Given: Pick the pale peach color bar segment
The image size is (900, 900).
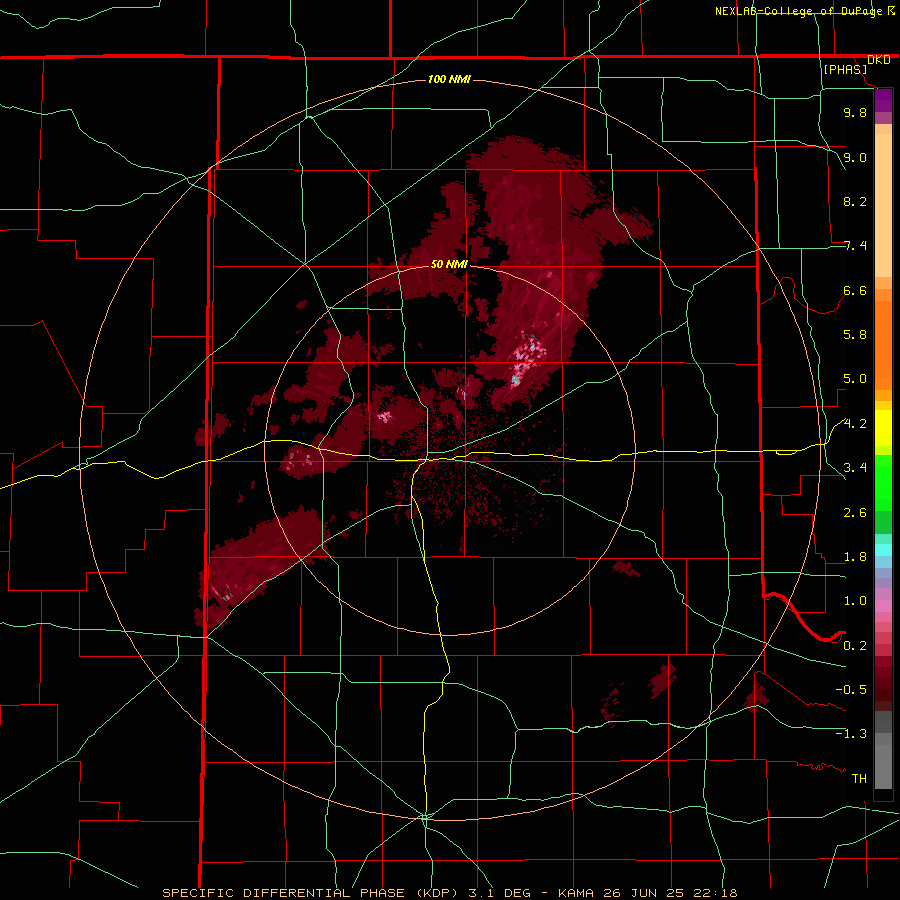Looking at the screenshot, I should (x=883, y=205).
